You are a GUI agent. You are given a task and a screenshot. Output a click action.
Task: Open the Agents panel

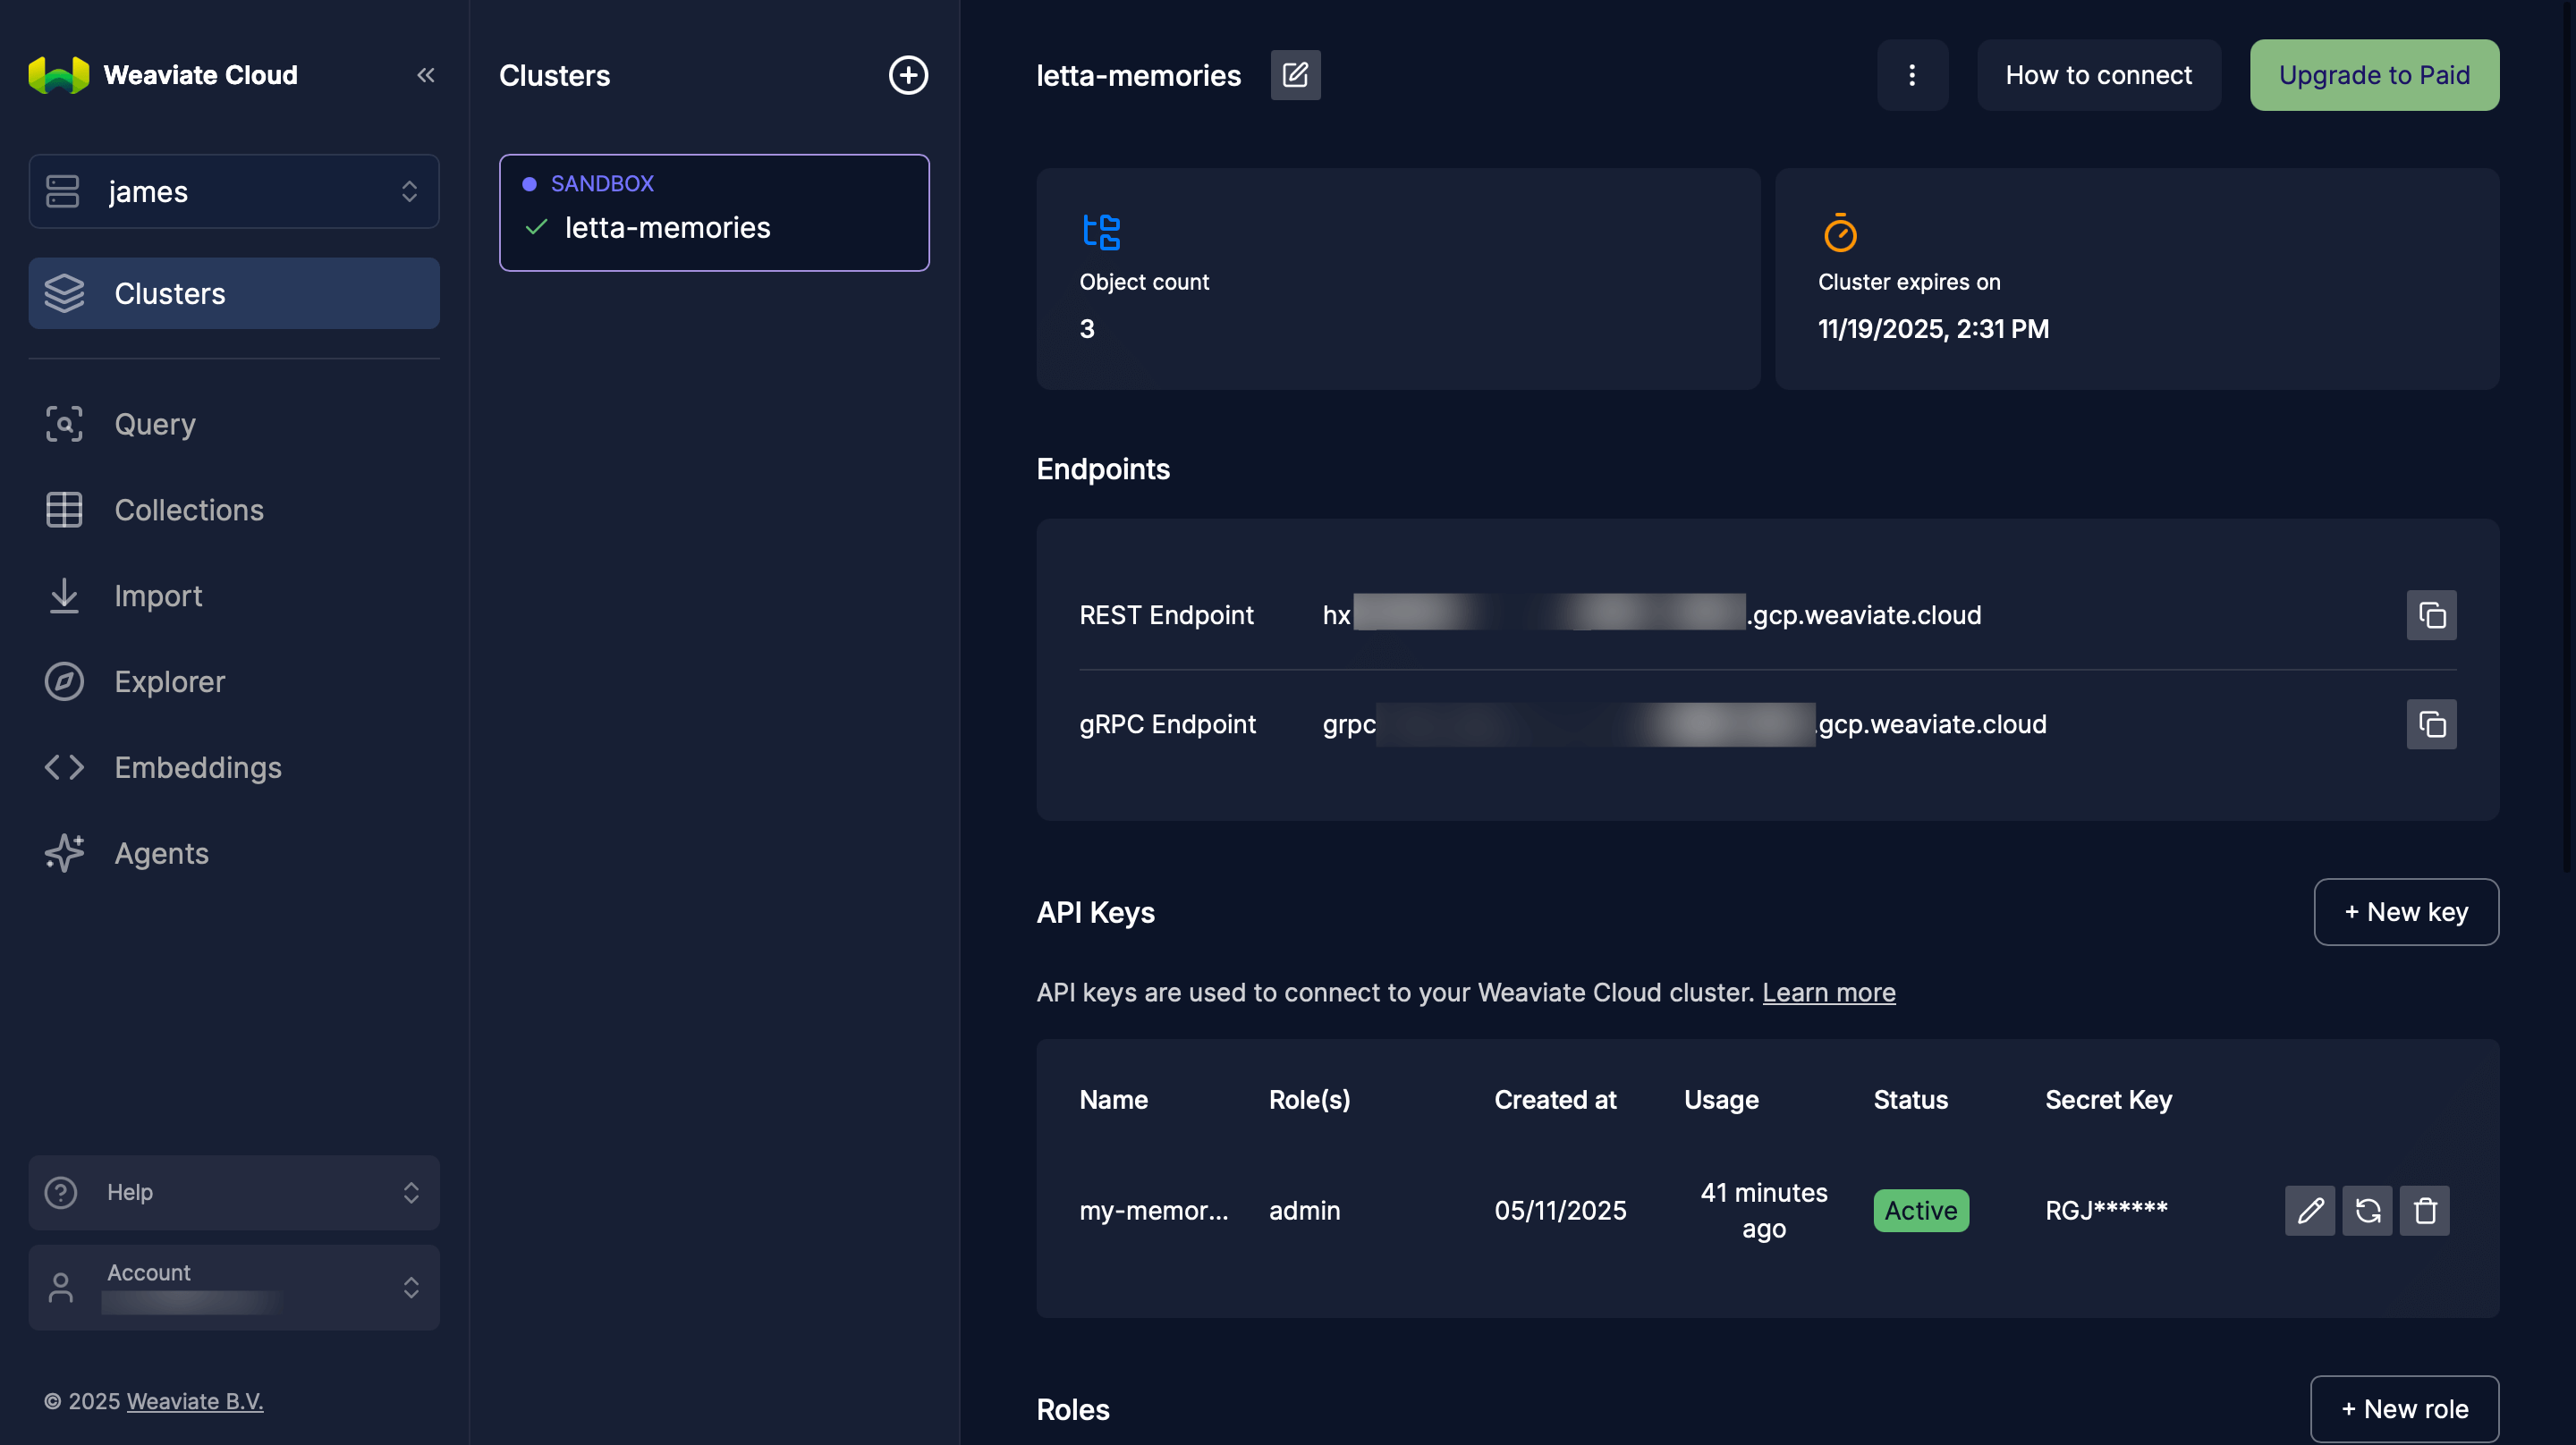point(161,853)
